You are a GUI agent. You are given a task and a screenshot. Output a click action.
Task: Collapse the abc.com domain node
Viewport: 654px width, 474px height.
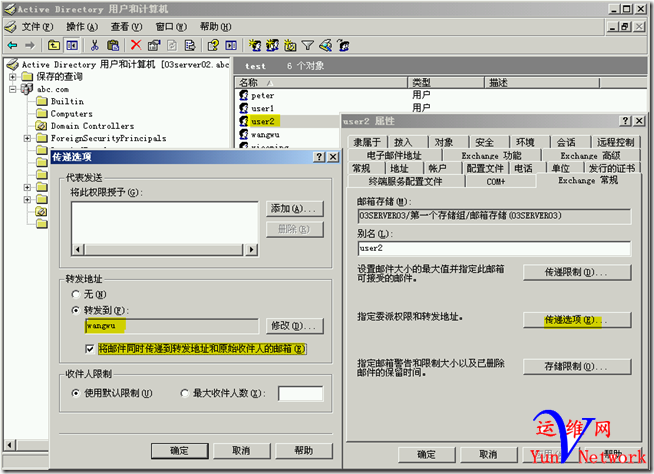tap(13, 89)
